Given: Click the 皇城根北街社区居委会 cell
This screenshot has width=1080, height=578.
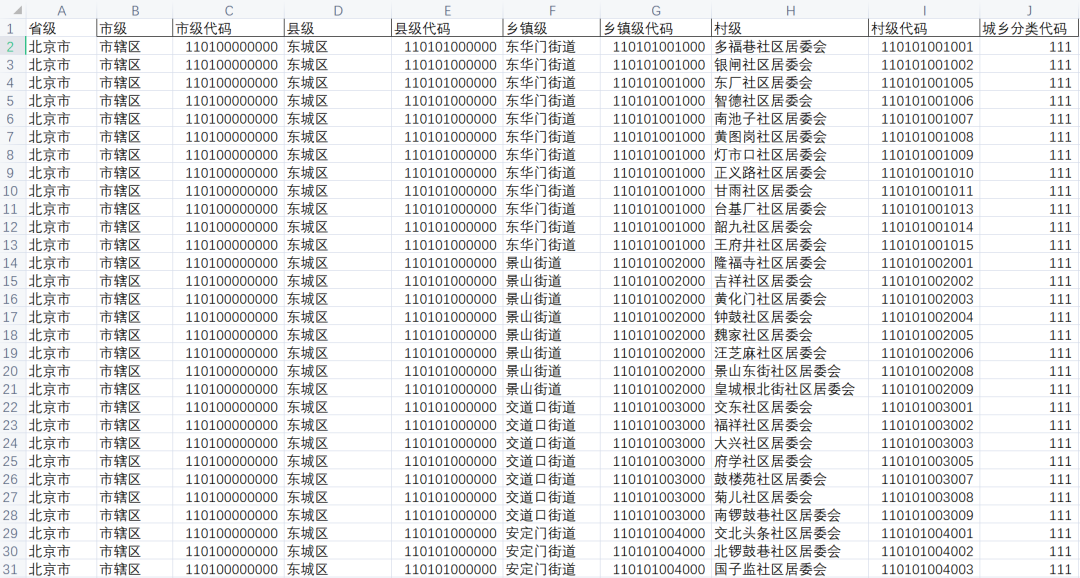Looking at the screenshot, I should click(x=790, y=388).
